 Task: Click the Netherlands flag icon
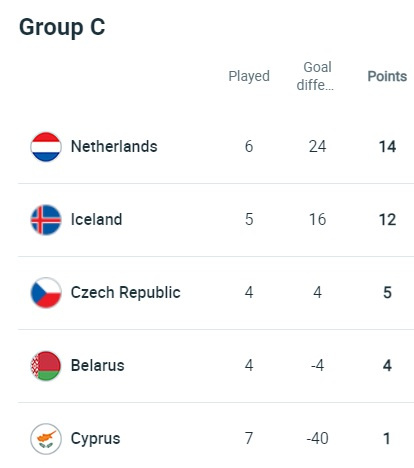point(46,147)
